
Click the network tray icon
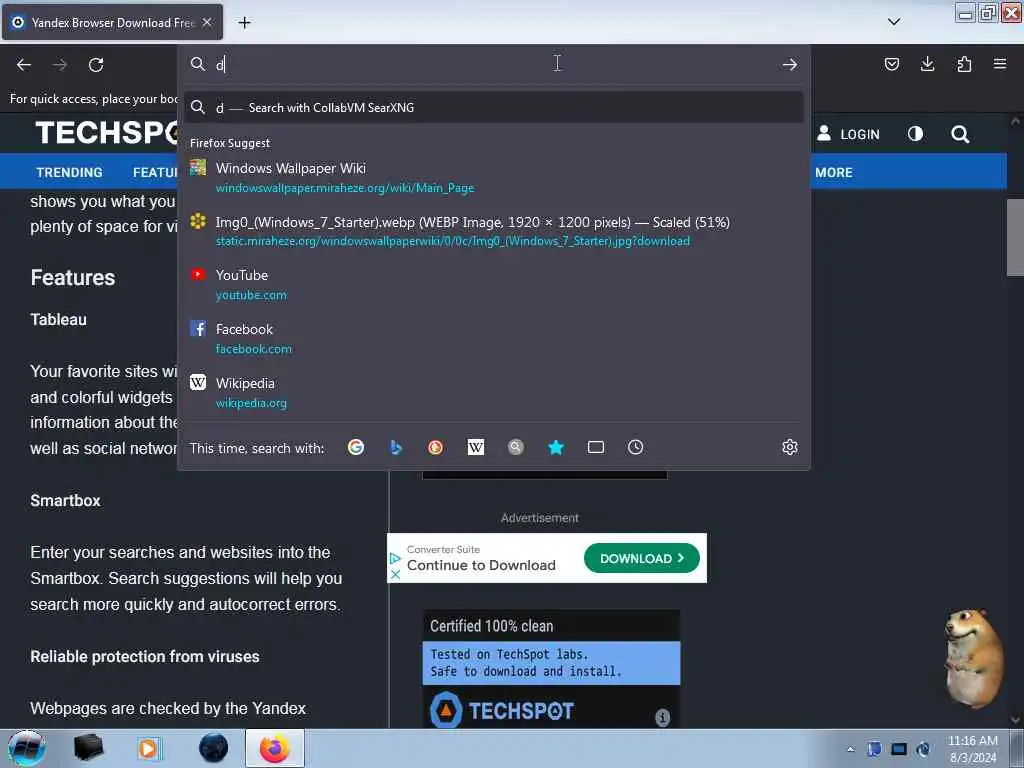[x=899, y=749]
